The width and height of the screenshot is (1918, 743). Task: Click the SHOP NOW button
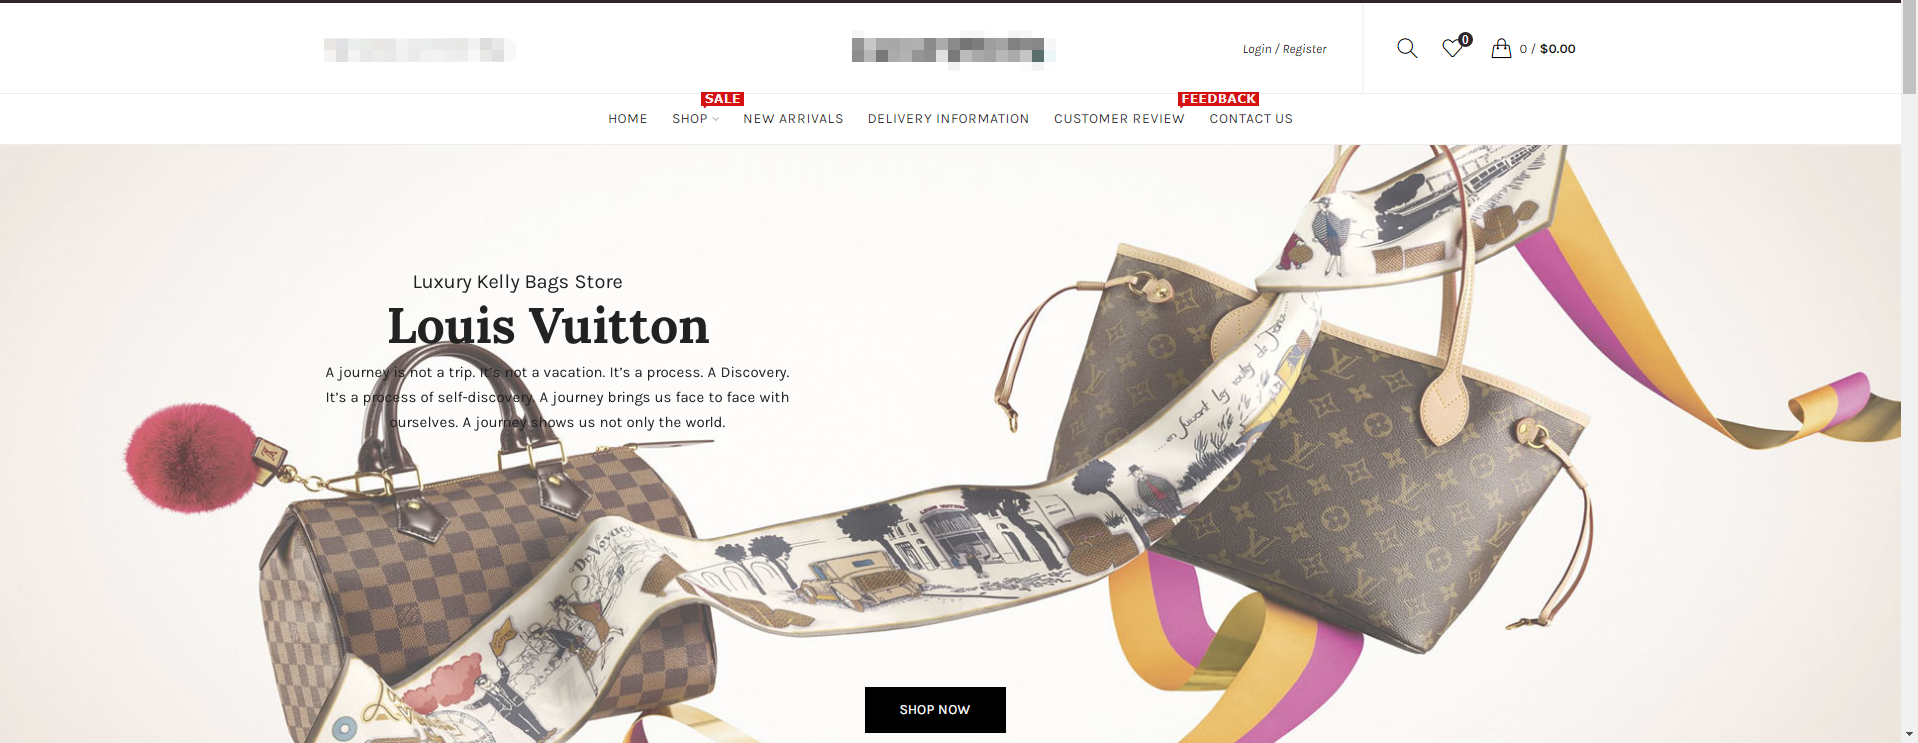click(935, 710)
